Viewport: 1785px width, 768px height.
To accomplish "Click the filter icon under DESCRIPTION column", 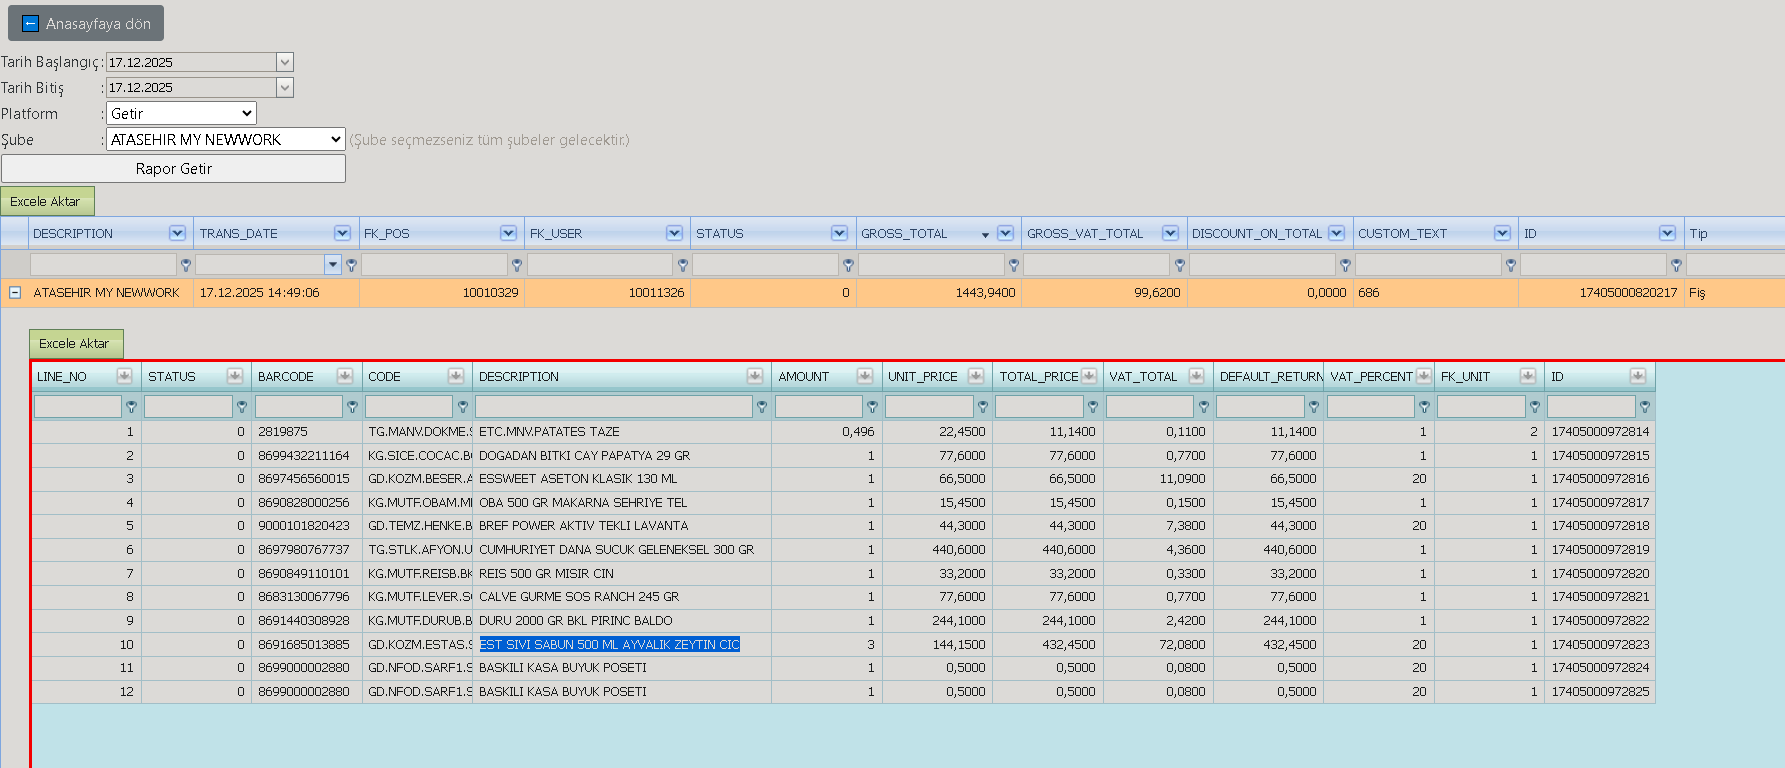I will pyautogui.click(x=185, y=265).
